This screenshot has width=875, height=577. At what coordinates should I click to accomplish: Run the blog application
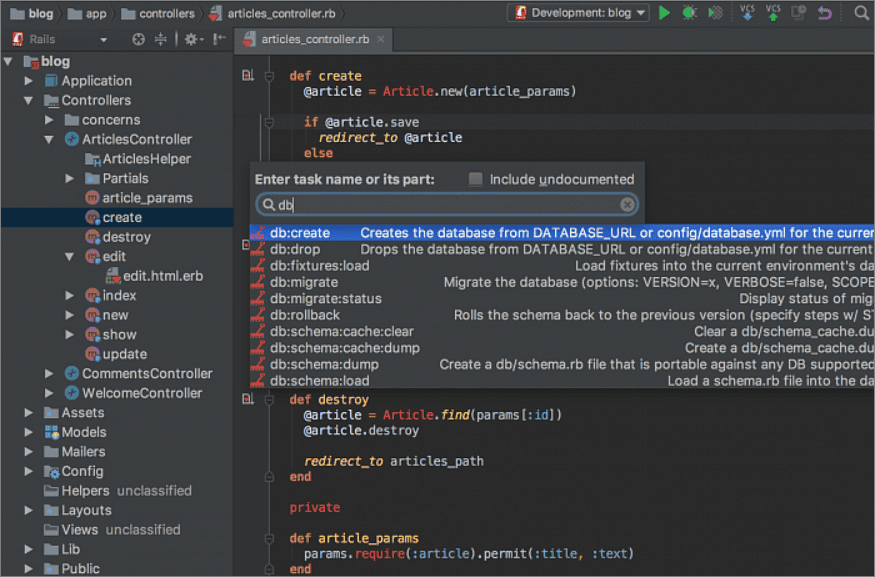click(x=663, y=13)
